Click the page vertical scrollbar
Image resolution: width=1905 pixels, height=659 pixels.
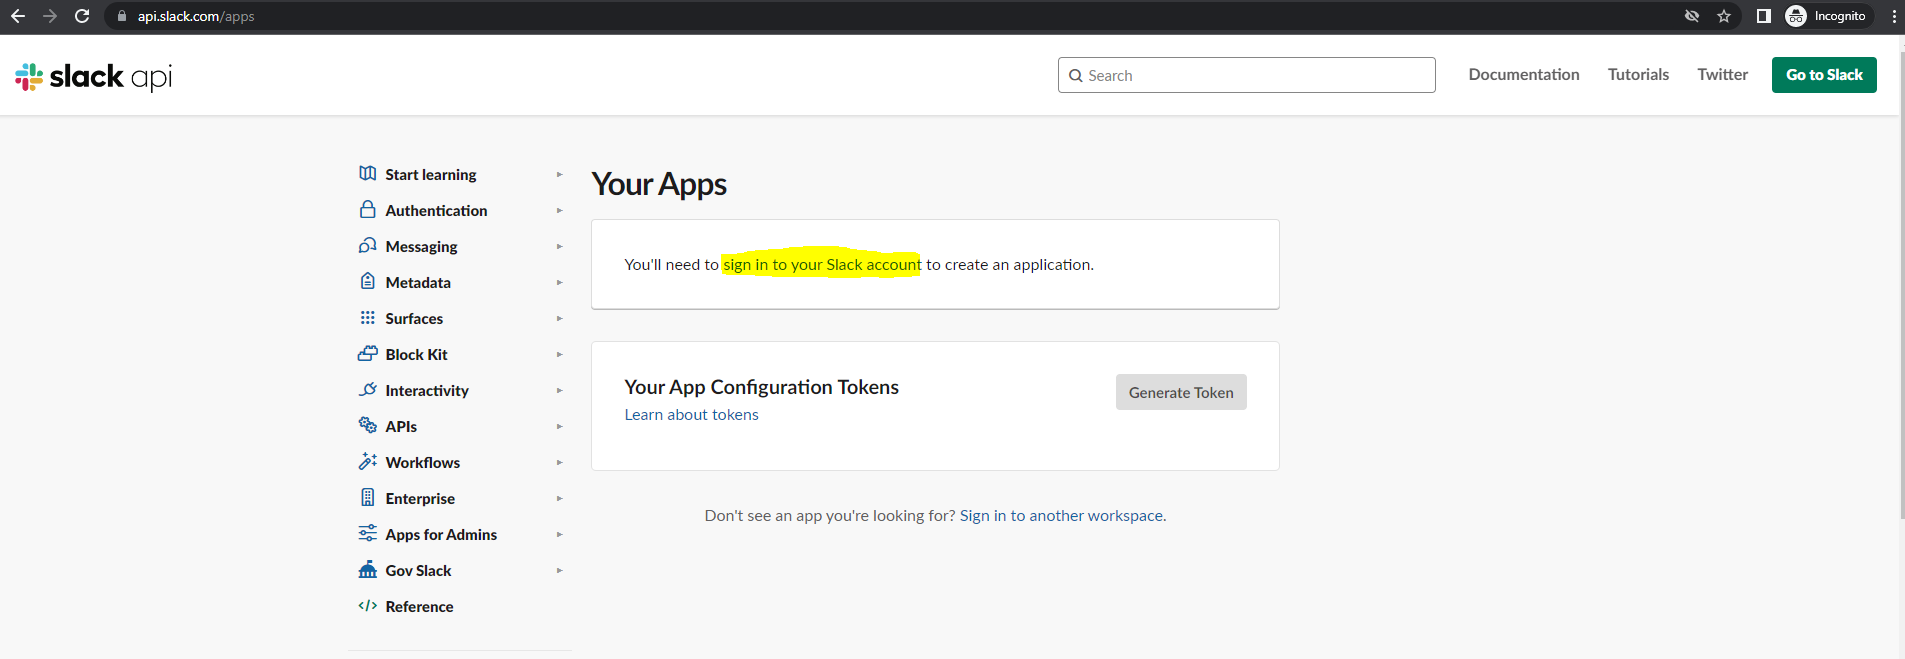(1901, 285)
